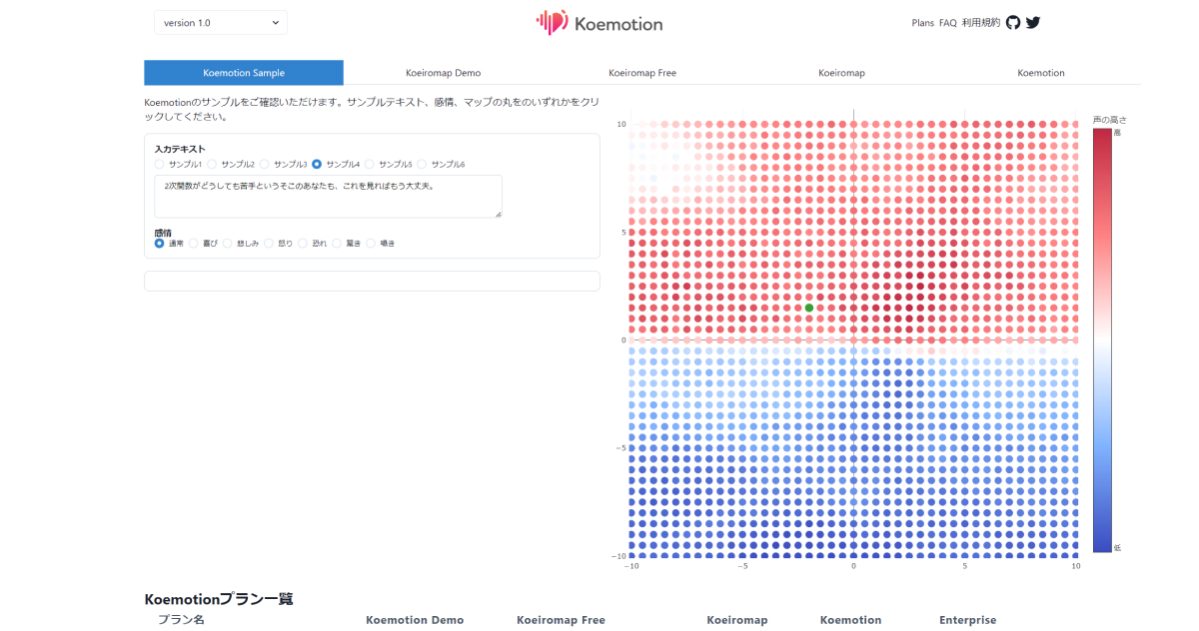Screen dimensions: 1199x631
Task: Switch to the Koeiromap Free tab
Action: pos(642,73)
